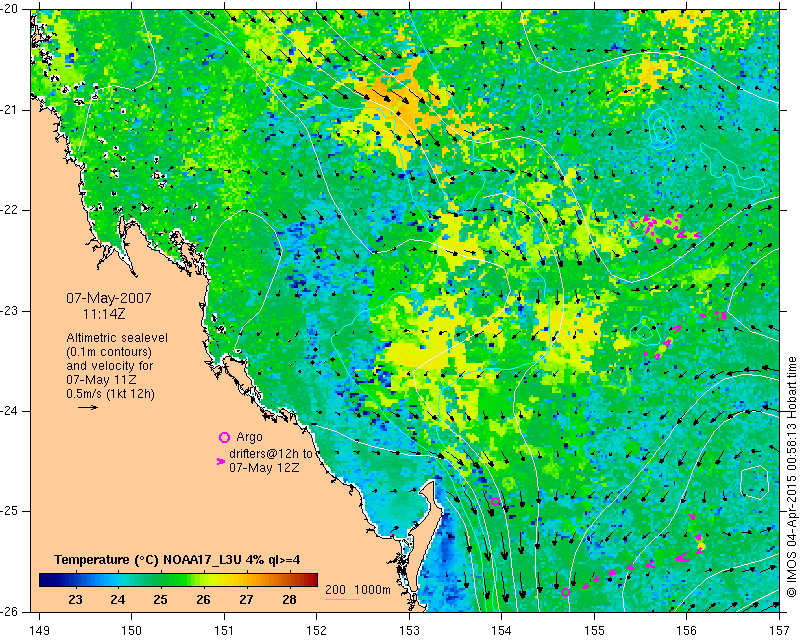Viewport: 800px width, 640px height.
Task: Click the 'Temperature (°C) NOAA17_L3U 4% ql>=4' title
Action: 177,560
